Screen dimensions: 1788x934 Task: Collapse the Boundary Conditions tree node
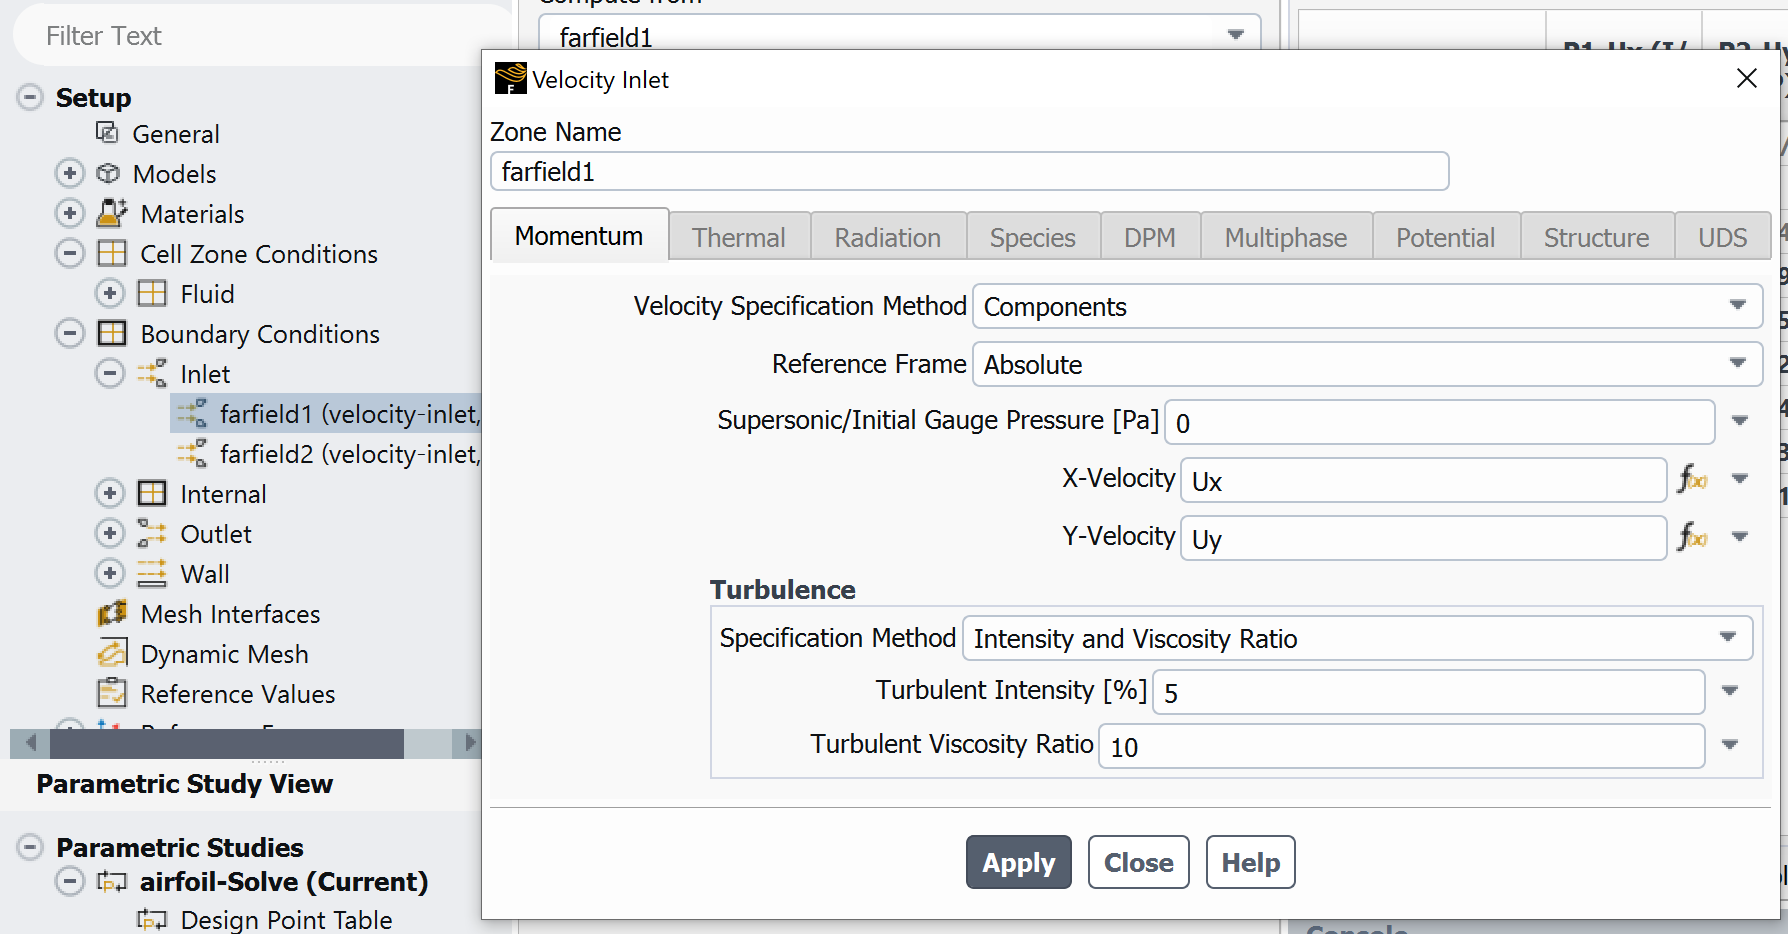coord(70,333)
